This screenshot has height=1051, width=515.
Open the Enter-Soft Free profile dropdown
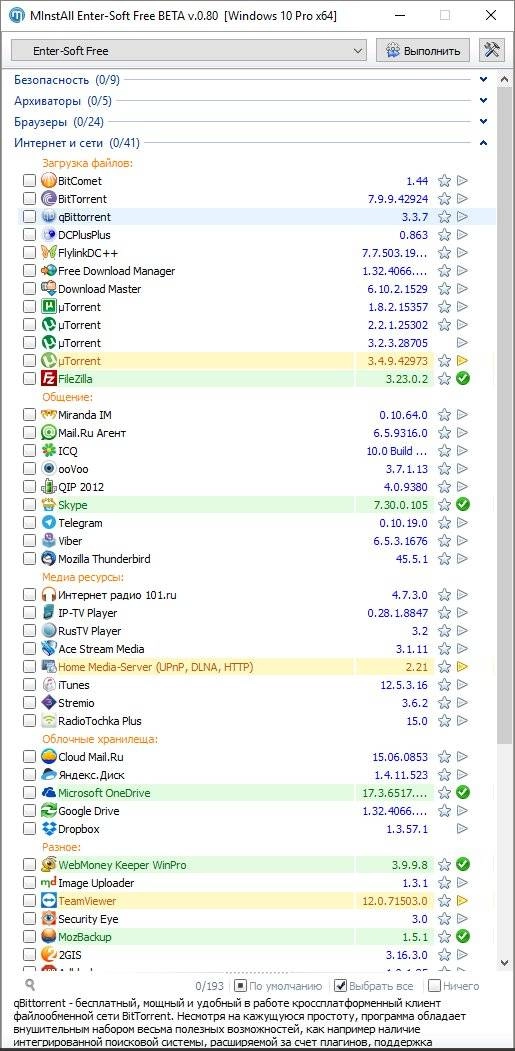pos(189,51)
